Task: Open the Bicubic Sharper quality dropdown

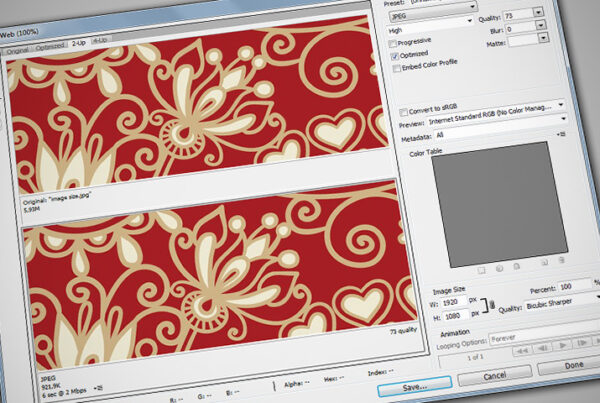Action: (x=562, y=302)
